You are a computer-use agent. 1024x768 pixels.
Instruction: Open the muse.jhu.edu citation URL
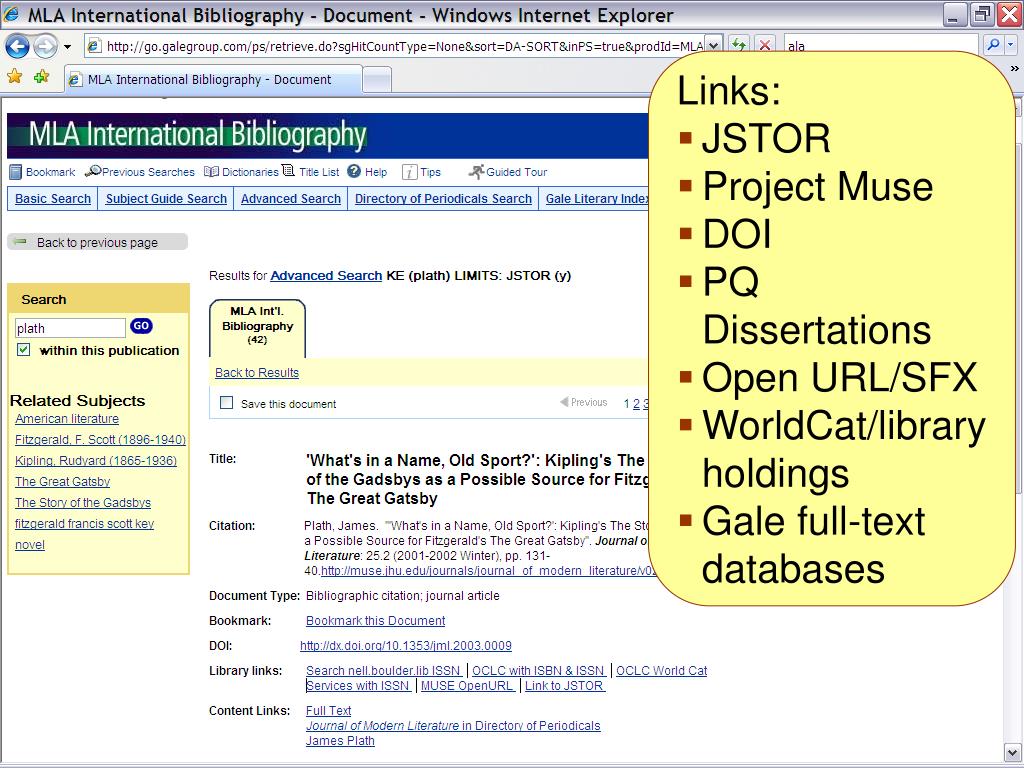click(x=488, y=570)
